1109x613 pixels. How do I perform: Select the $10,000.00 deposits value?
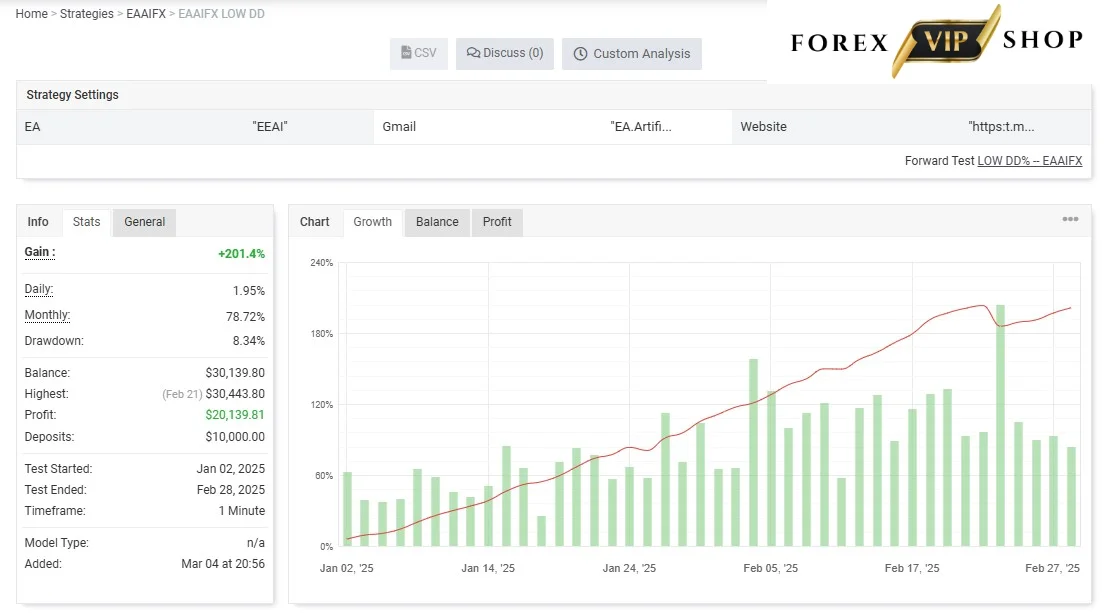pyautogui.click(x=236, y=437)
